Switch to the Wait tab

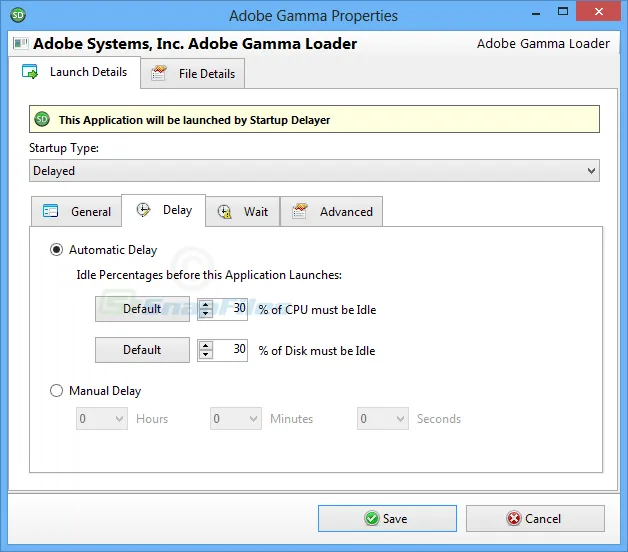(243, 212)
